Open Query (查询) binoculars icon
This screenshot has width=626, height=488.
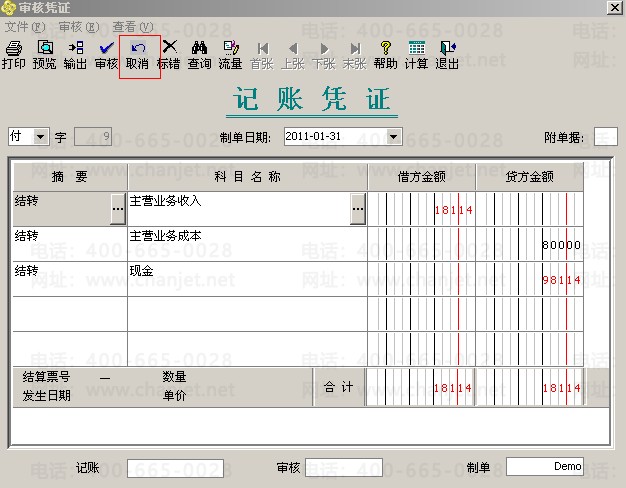click(199, 54)
